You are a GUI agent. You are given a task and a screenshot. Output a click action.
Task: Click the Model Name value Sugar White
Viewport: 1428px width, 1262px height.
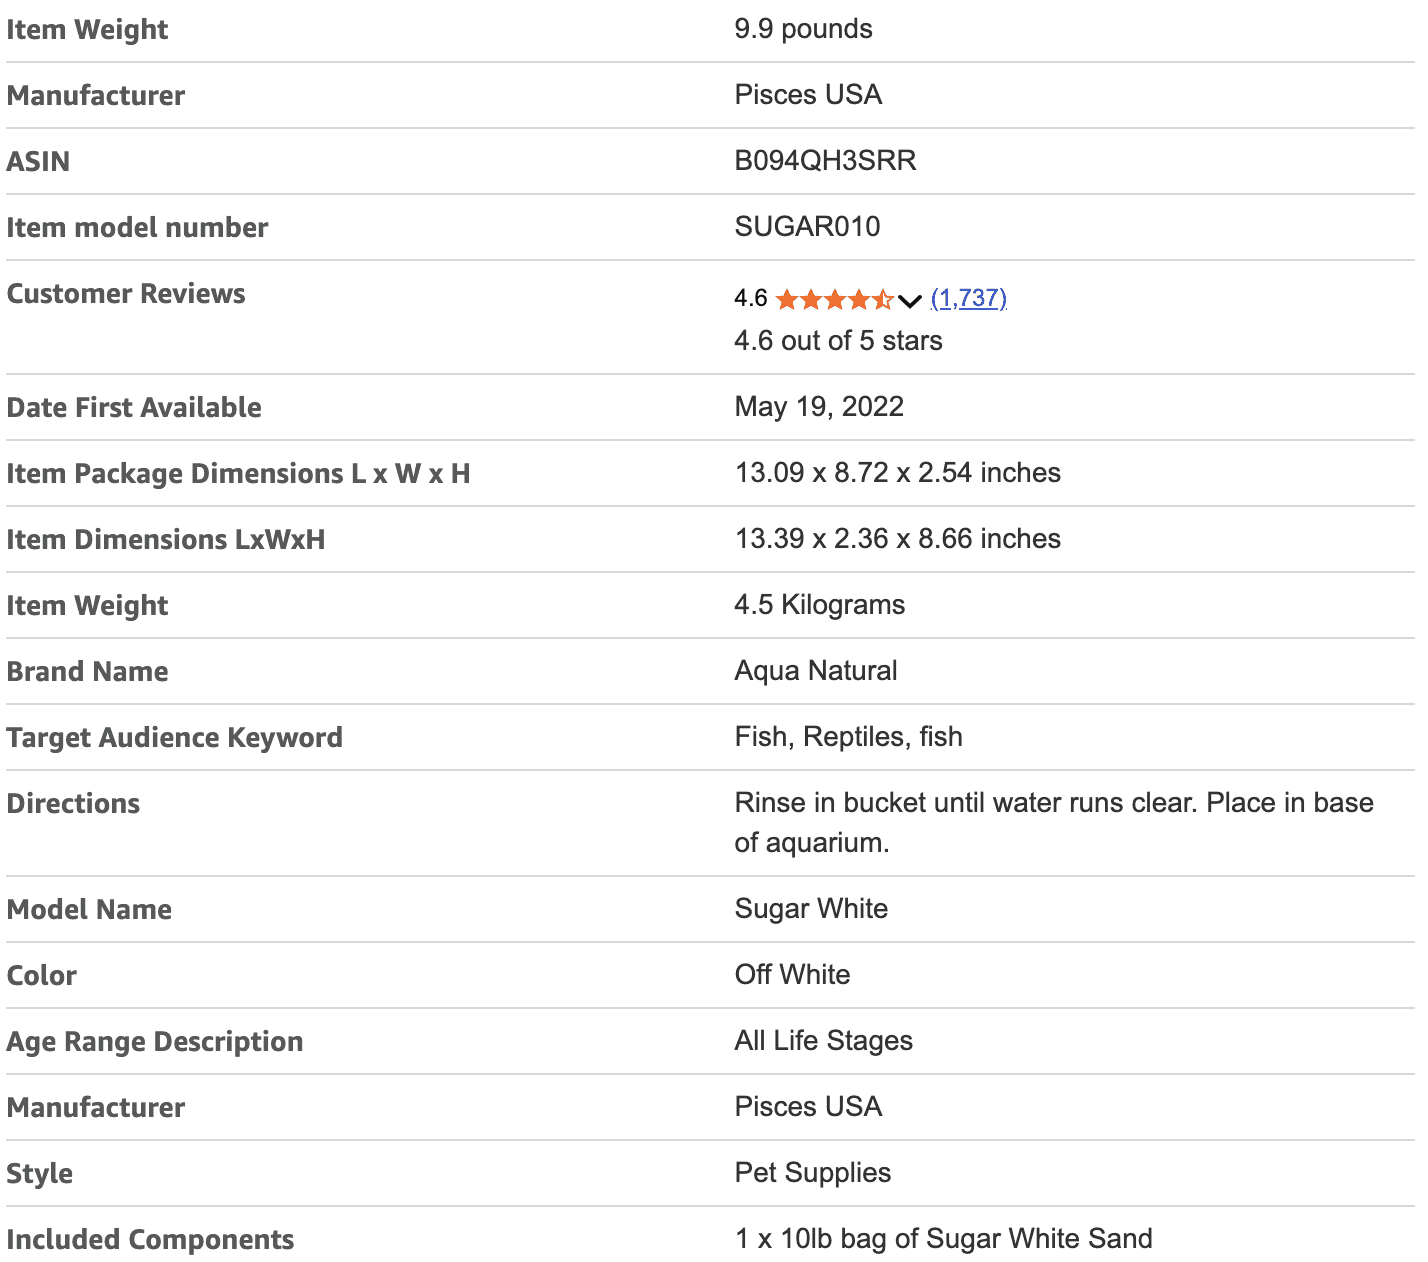[x=811, y=909]
